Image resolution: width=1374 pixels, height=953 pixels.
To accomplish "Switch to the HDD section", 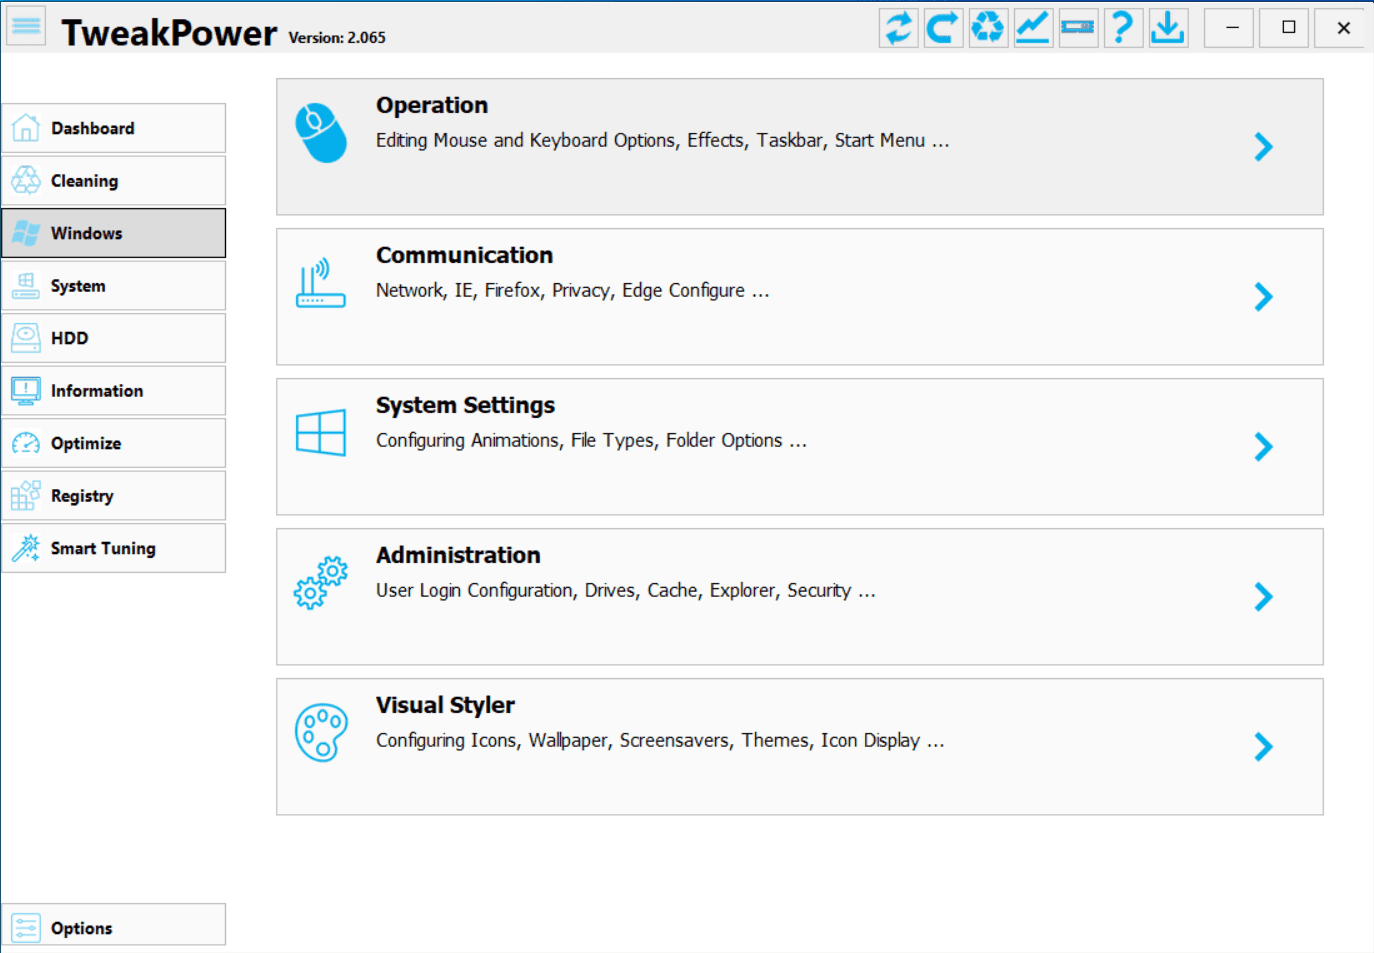I will 114,338.
